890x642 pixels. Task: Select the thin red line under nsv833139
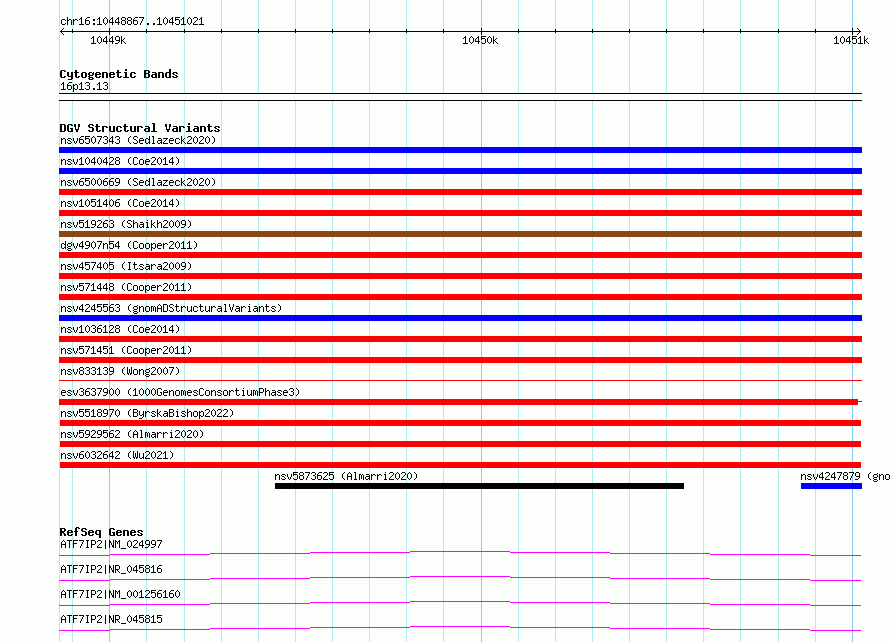pyautogui.click(x=460, y=380)
